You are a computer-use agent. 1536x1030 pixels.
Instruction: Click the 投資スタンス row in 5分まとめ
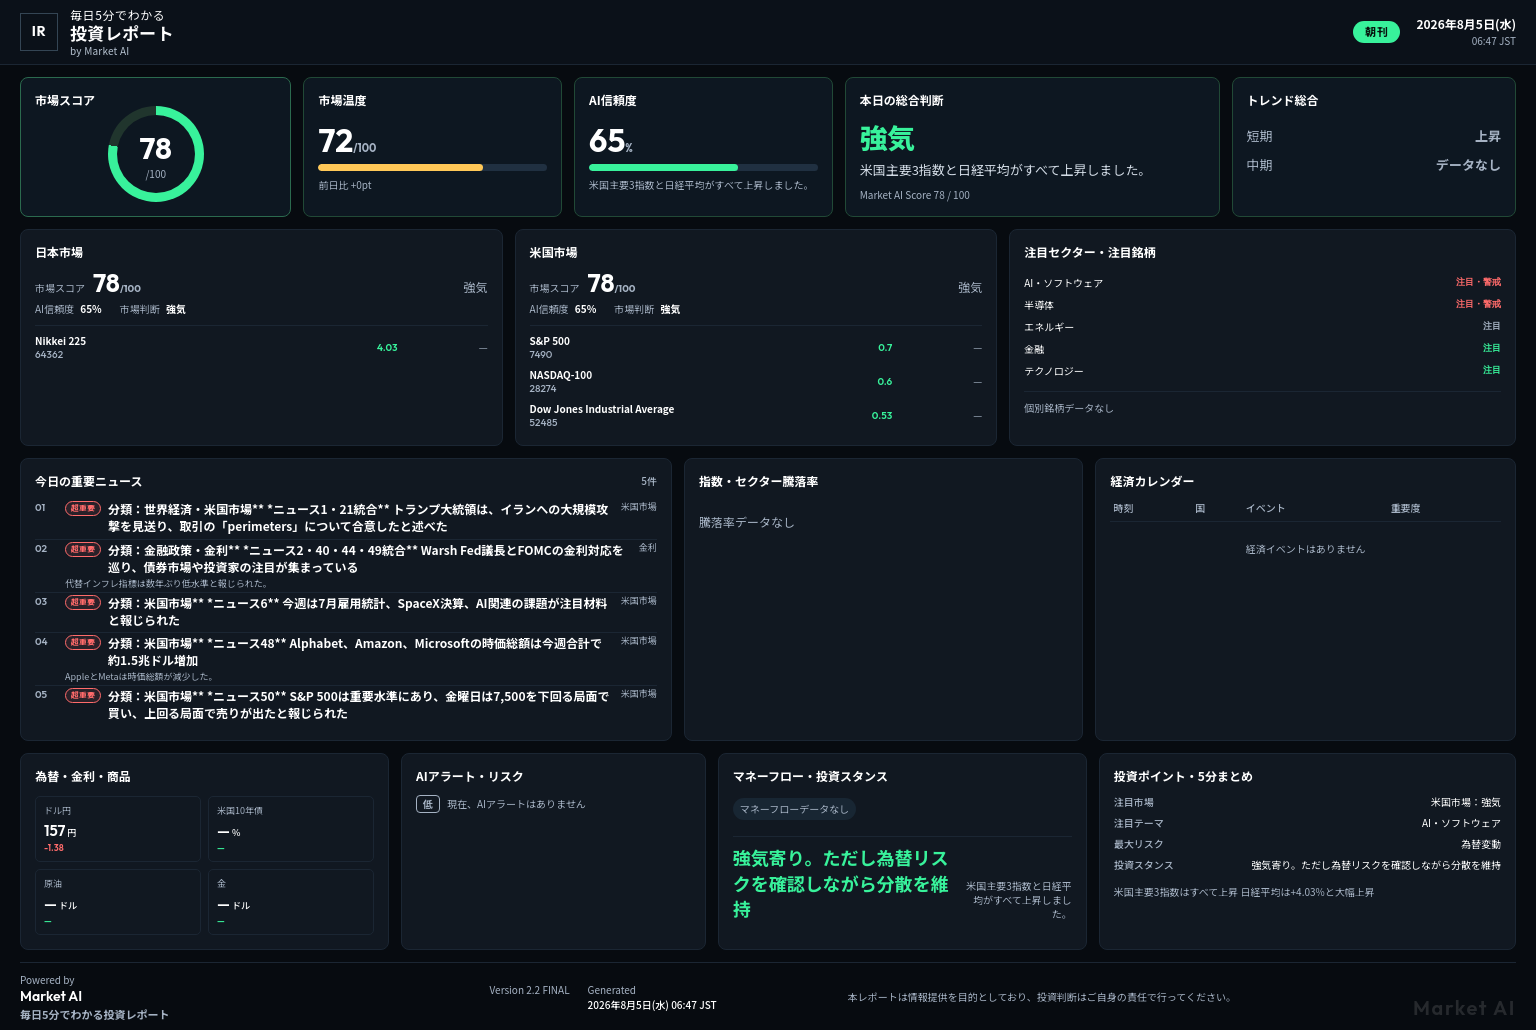pos(1307,865)
